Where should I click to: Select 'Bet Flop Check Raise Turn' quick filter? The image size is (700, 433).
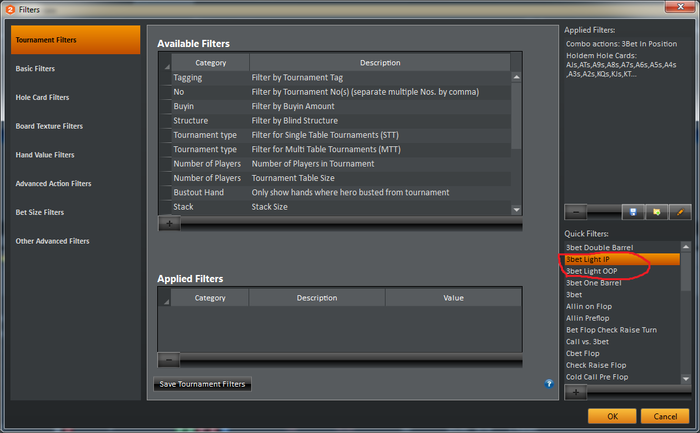pyautogui.click(x=622, y=330)
